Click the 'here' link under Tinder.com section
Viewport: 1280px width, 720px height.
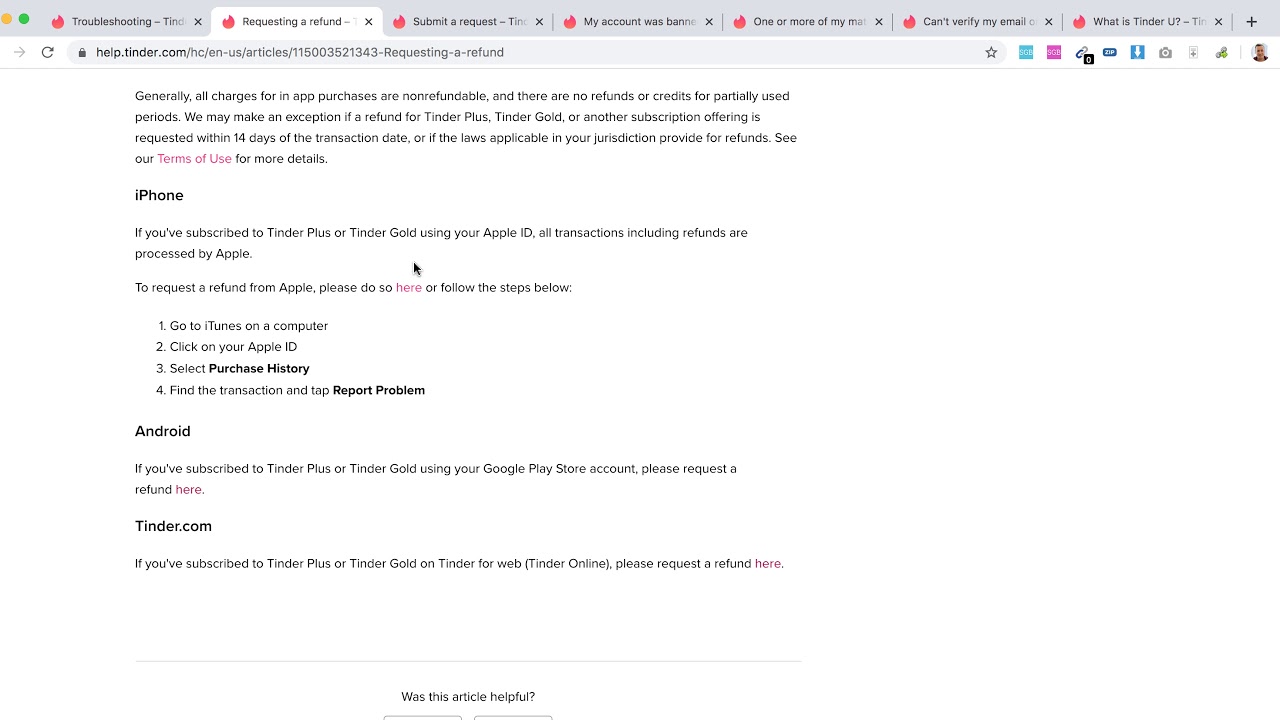pos(767,563)
